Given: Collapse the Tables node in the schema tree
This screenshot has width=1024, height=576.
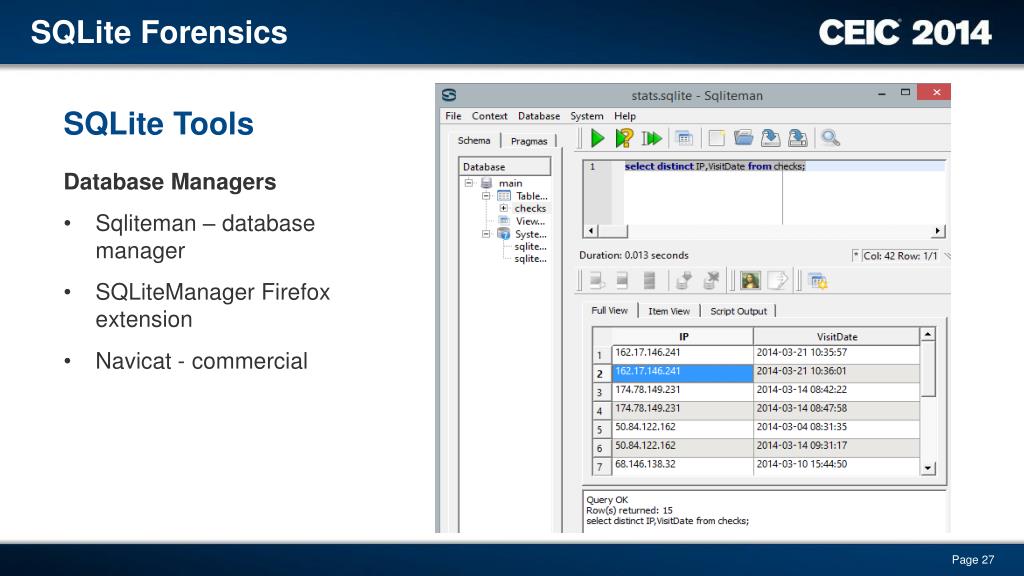Looking at the screenshot, I should pos(486,196).
